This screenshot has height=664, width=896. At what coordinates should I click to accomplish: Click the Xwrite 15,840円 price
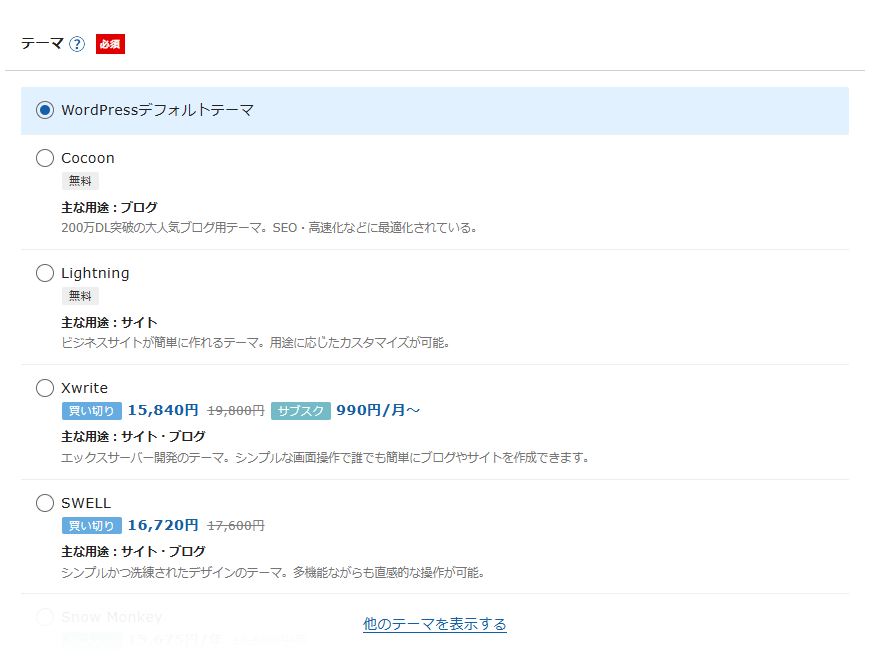[x=163, y=411]
